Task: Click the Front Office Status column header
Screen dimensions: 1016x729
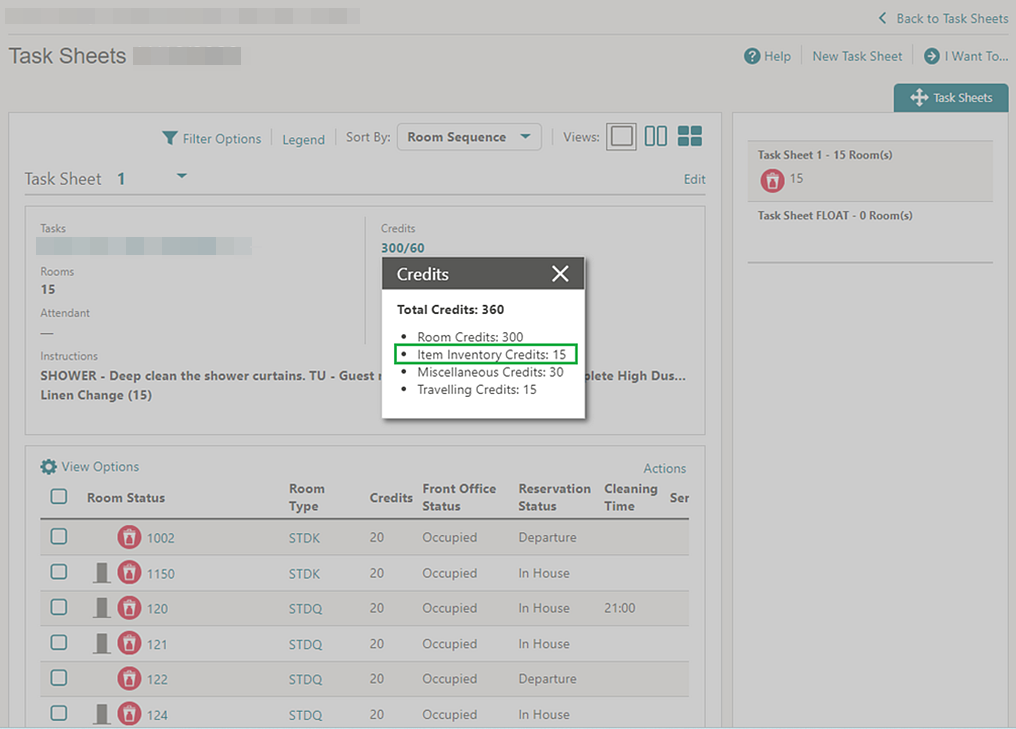Action: 459,497
